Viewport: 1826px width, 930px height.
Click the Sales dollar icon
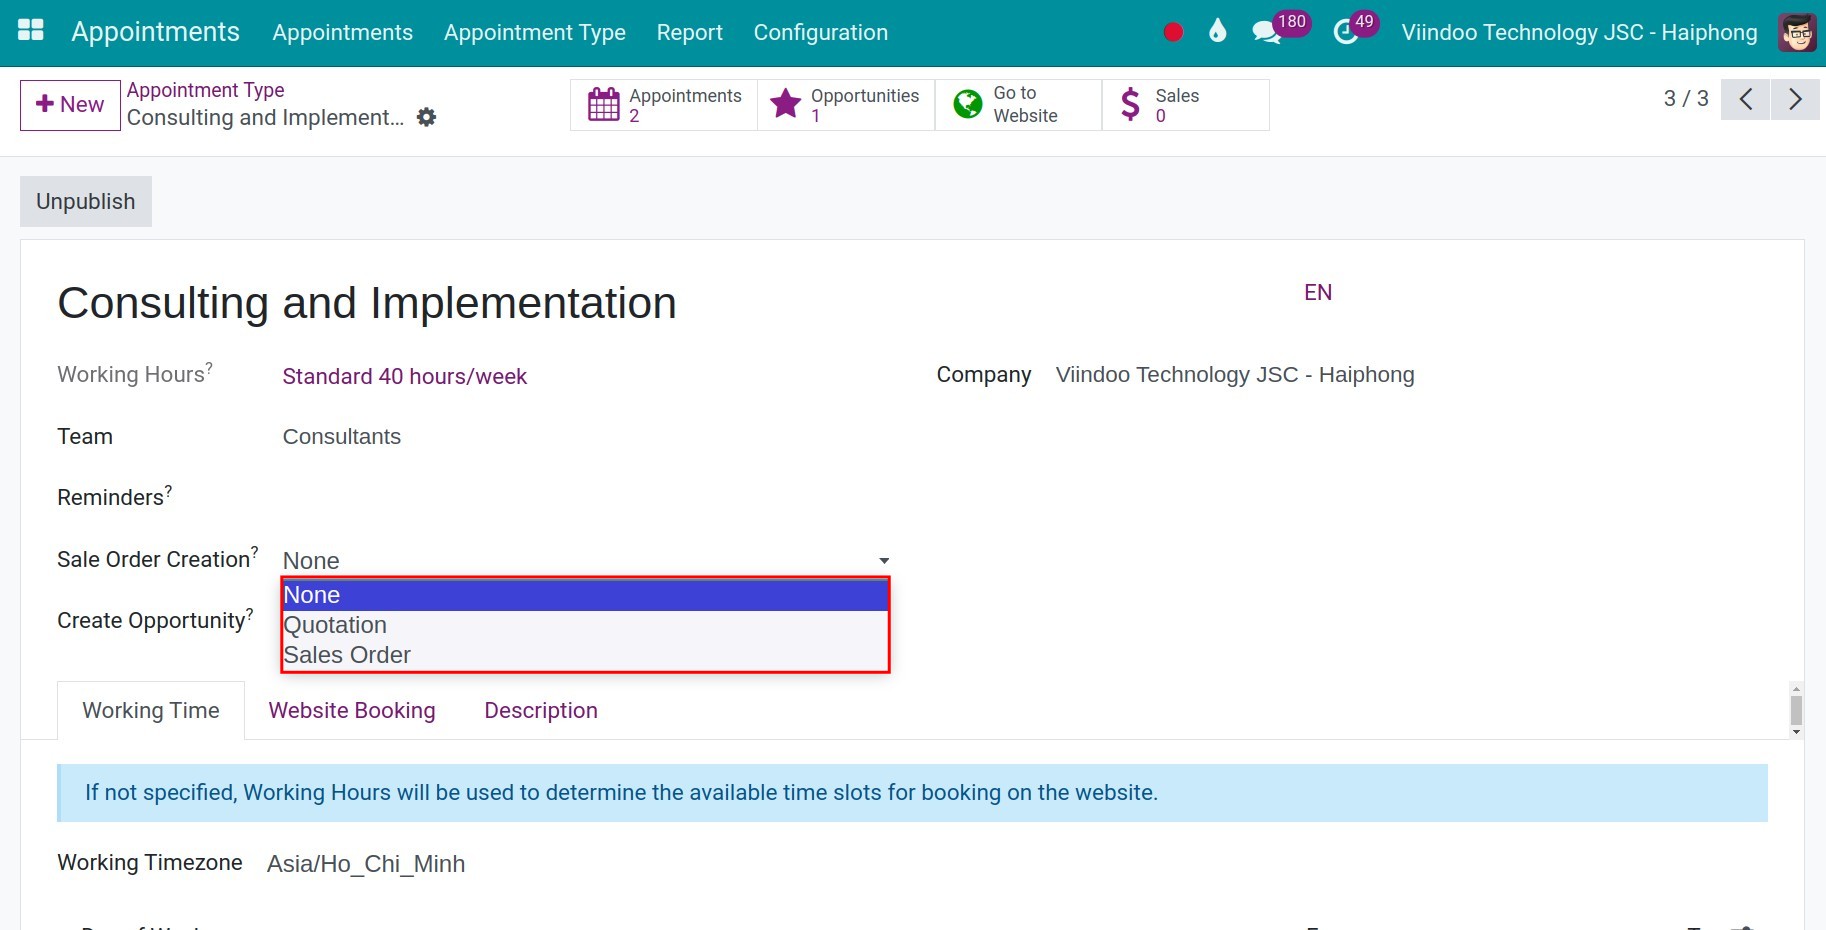[1130, 104]
